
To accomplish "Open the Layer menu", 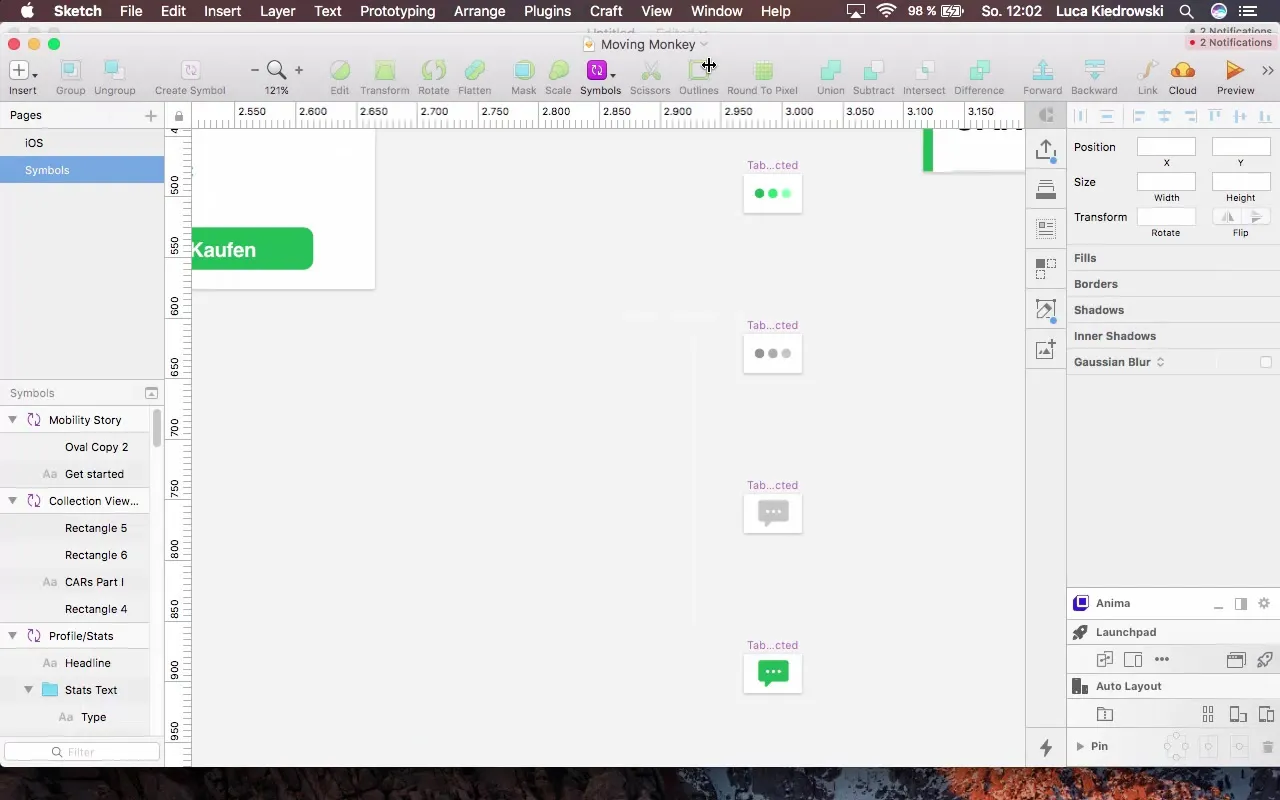I will [277, 11].
